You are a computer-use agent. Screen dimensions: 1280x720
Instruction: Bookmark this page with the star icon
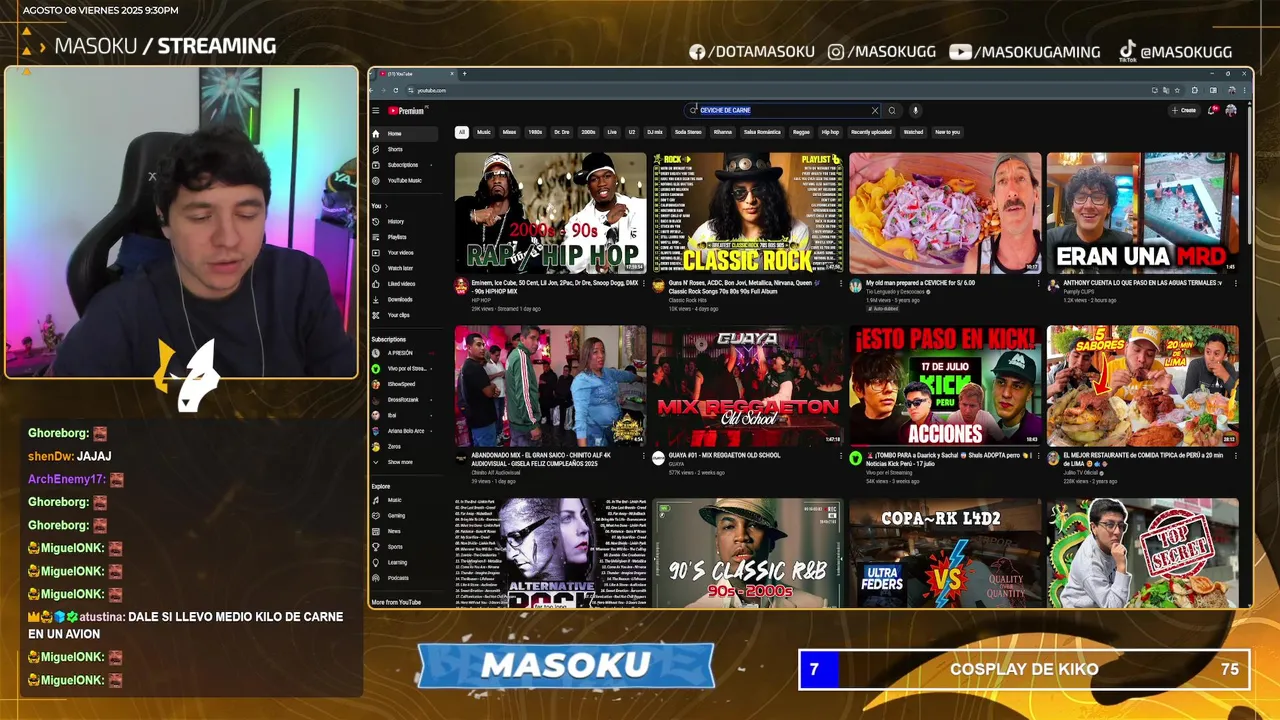[x=1177, y=90]
